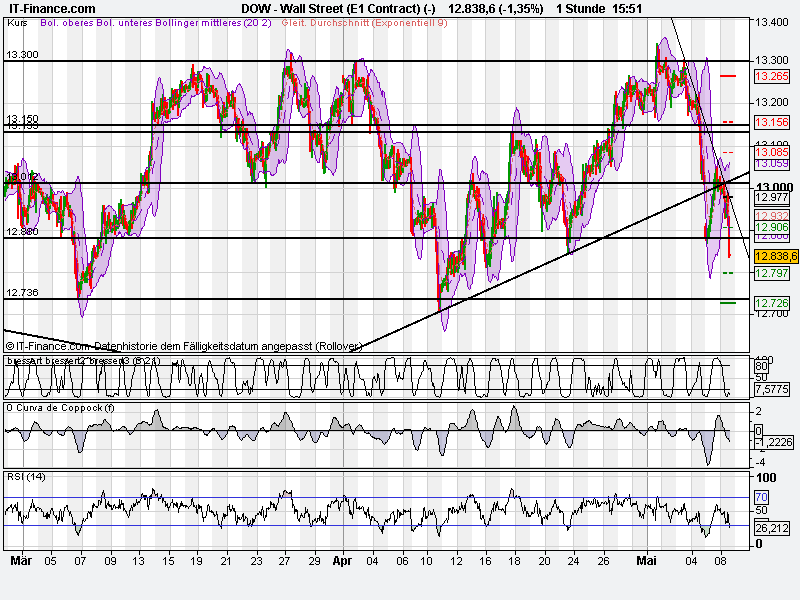800x600 pixels.
Task: Click the purple 13.059 Bollinger value box
Action: coord(772,164)
